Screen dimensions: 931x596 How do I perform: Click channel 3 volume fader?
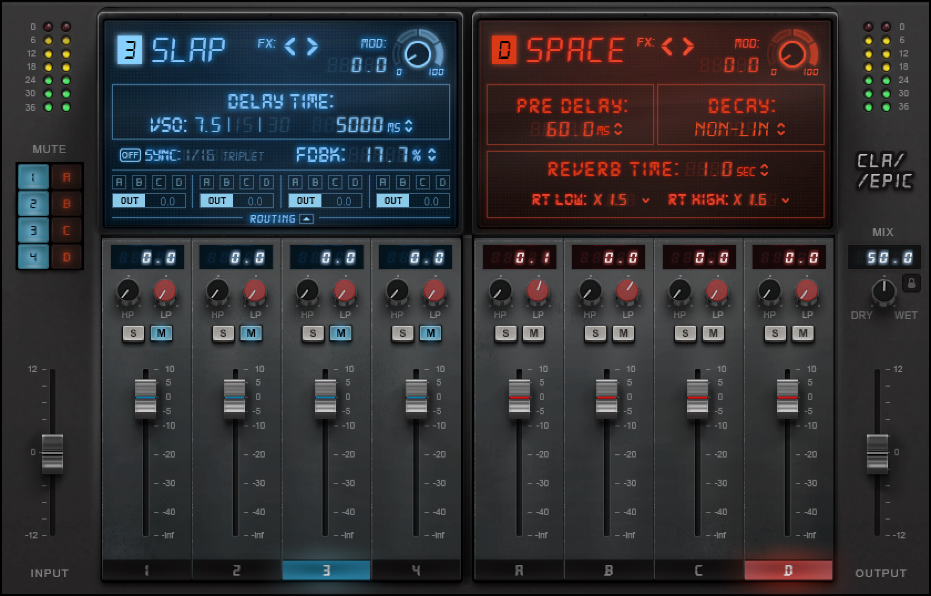pyautogui.click(x=325, y=397)
